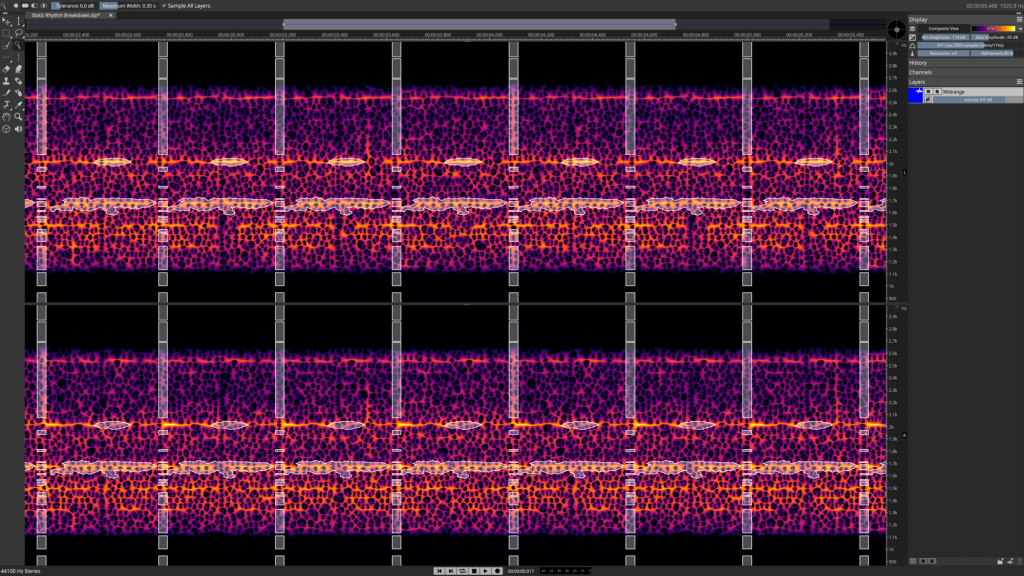Screen dimensions: 1024x576
Task: Go to start transport button
Action: click(x=439, y=571)
